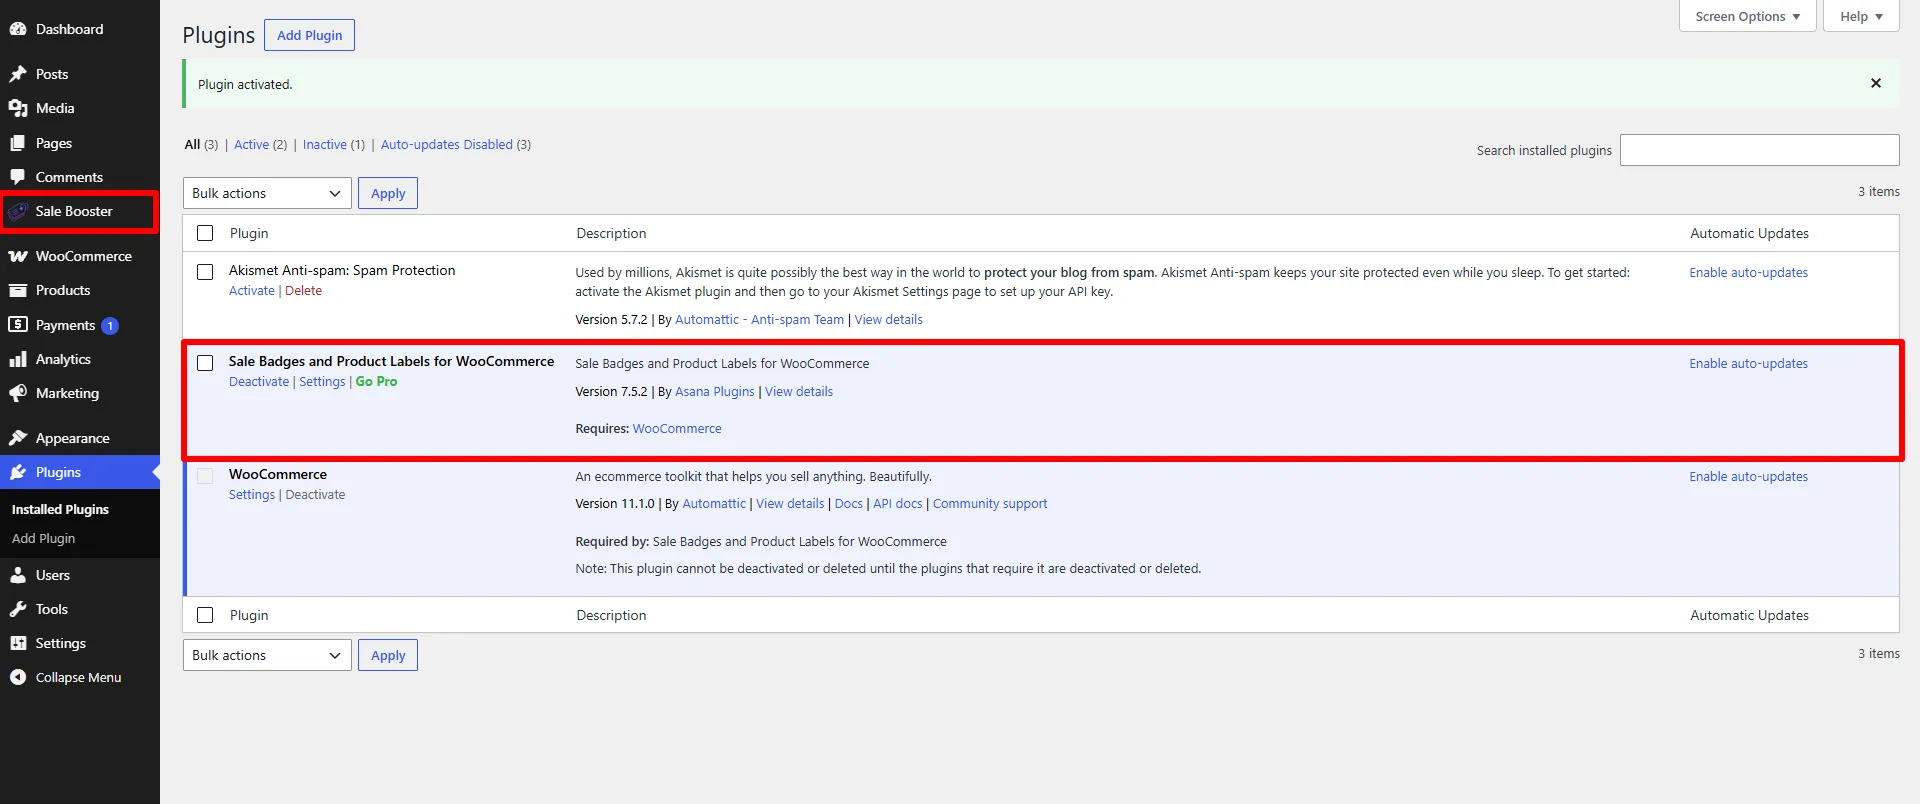This screenshot has width=1920, height=804.
Task: Dismiss the Plugin activated notice
Action: pos(1876,83)
